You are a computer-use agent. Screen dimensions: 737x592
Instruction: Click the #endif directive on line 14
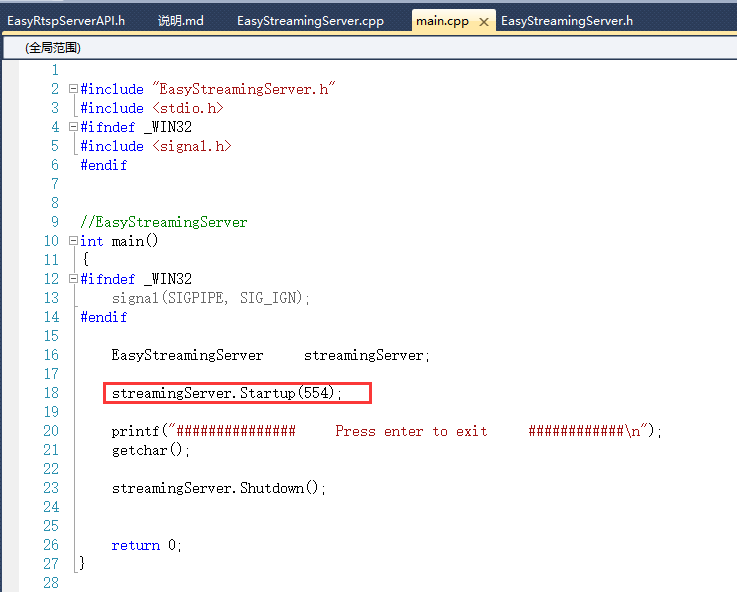click(103, 317)
